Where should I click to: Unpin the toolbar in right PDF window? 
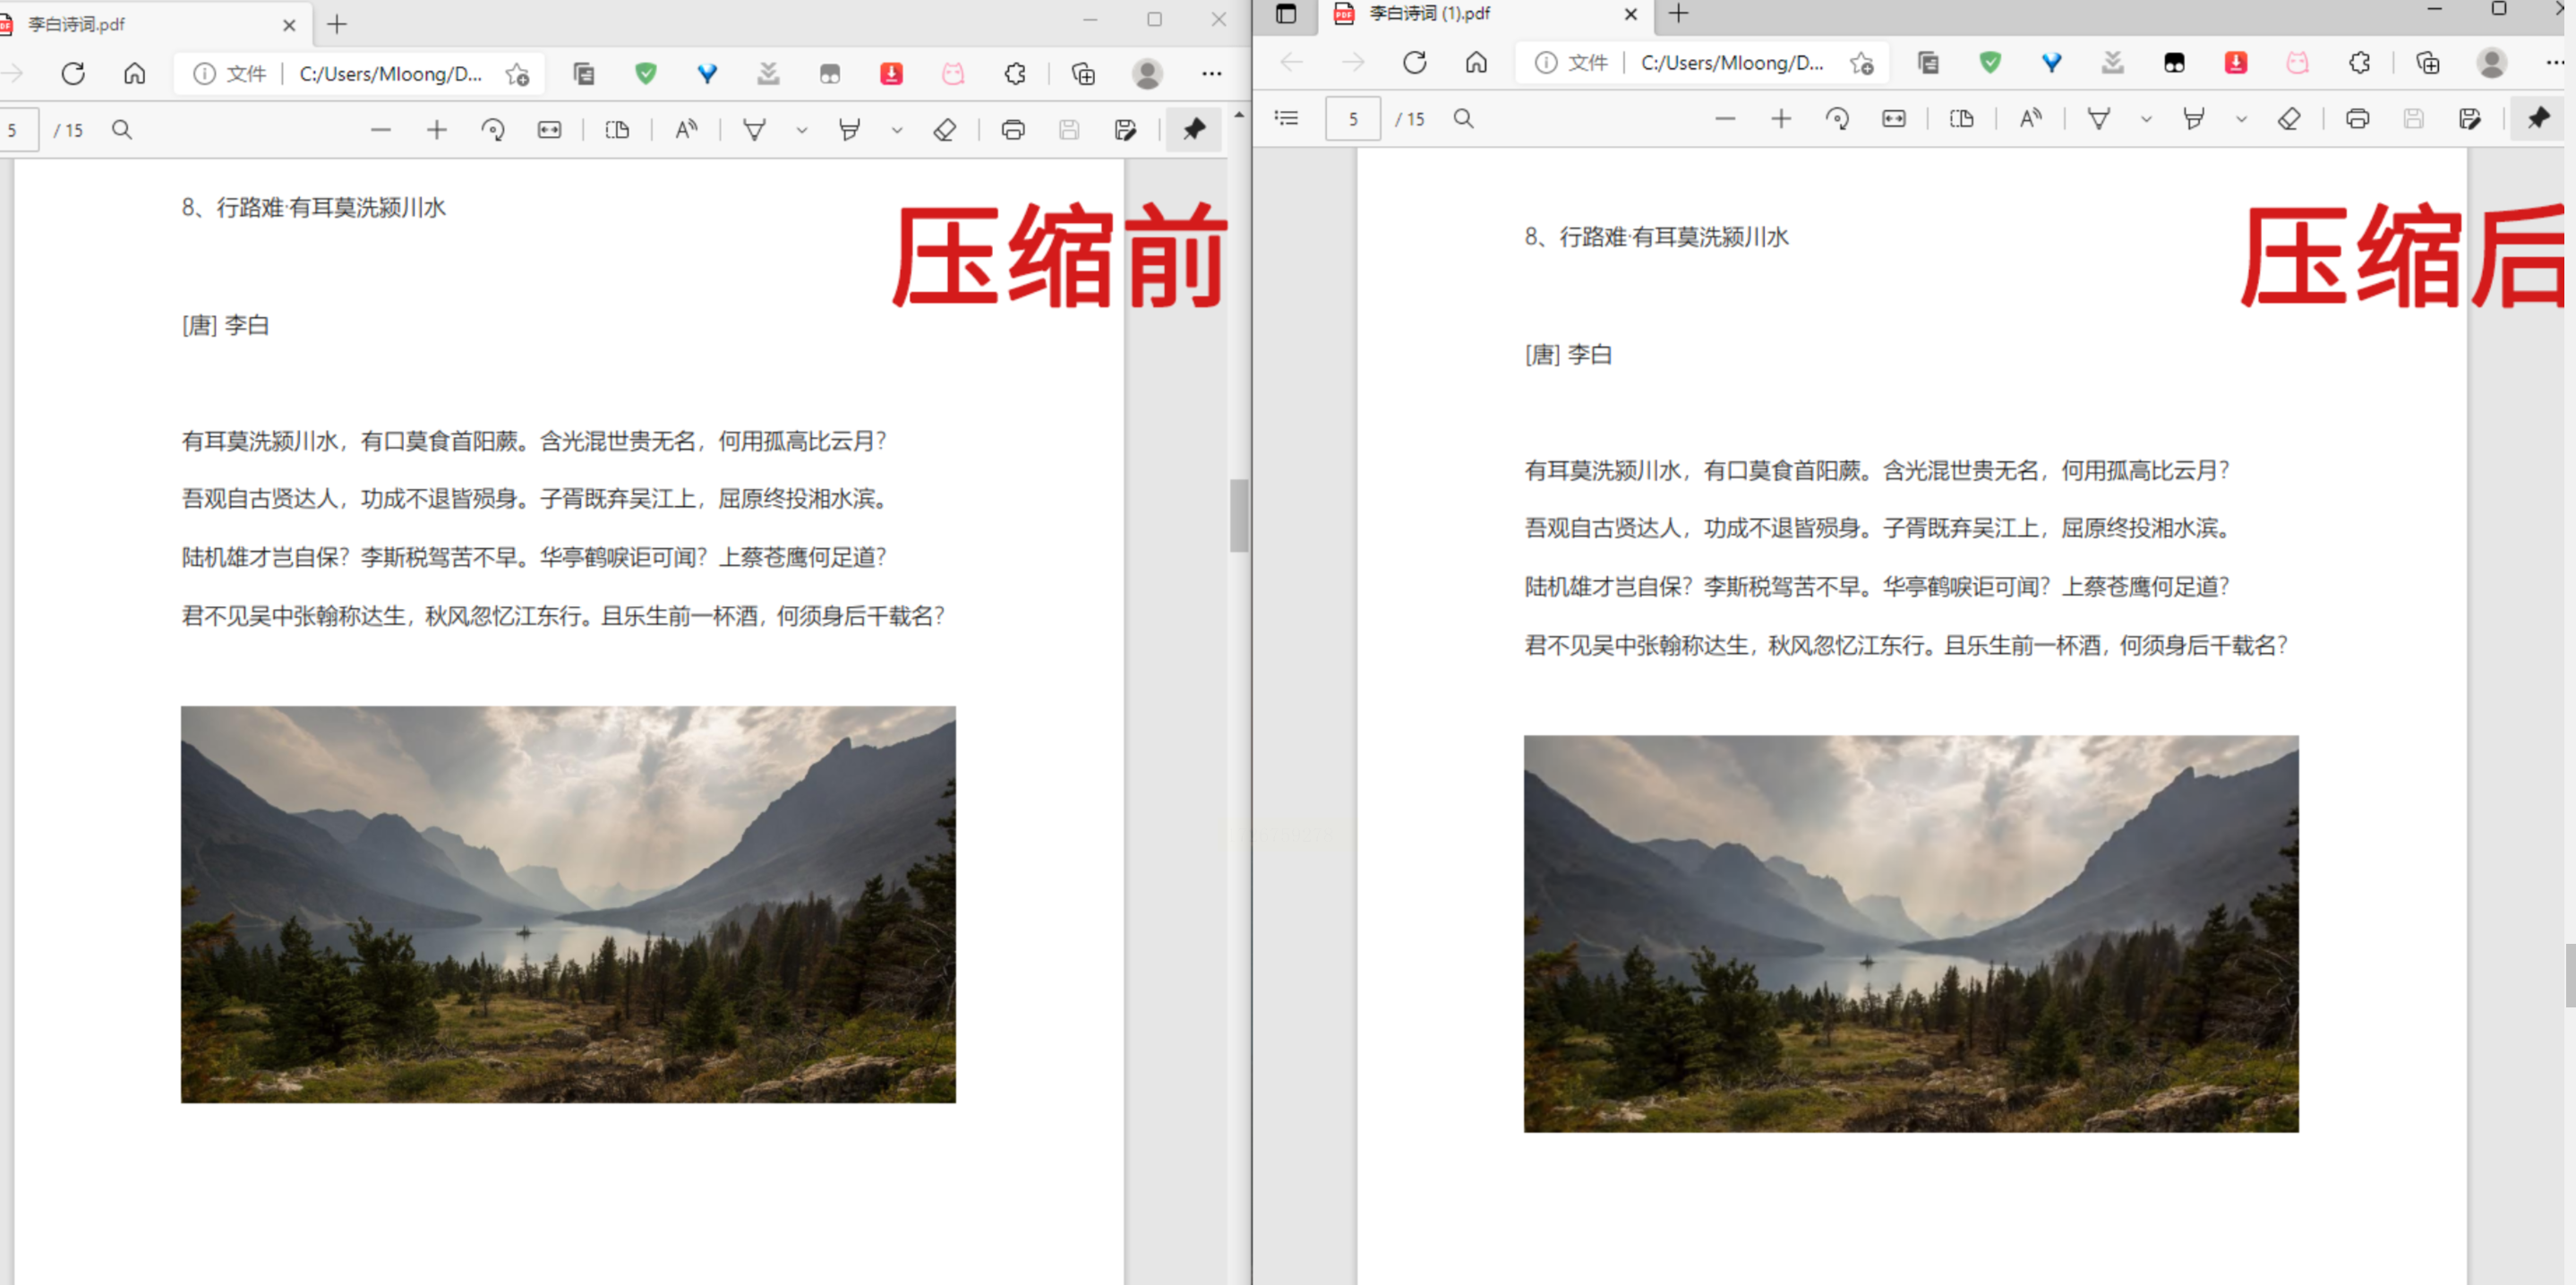pos(2538,119)
